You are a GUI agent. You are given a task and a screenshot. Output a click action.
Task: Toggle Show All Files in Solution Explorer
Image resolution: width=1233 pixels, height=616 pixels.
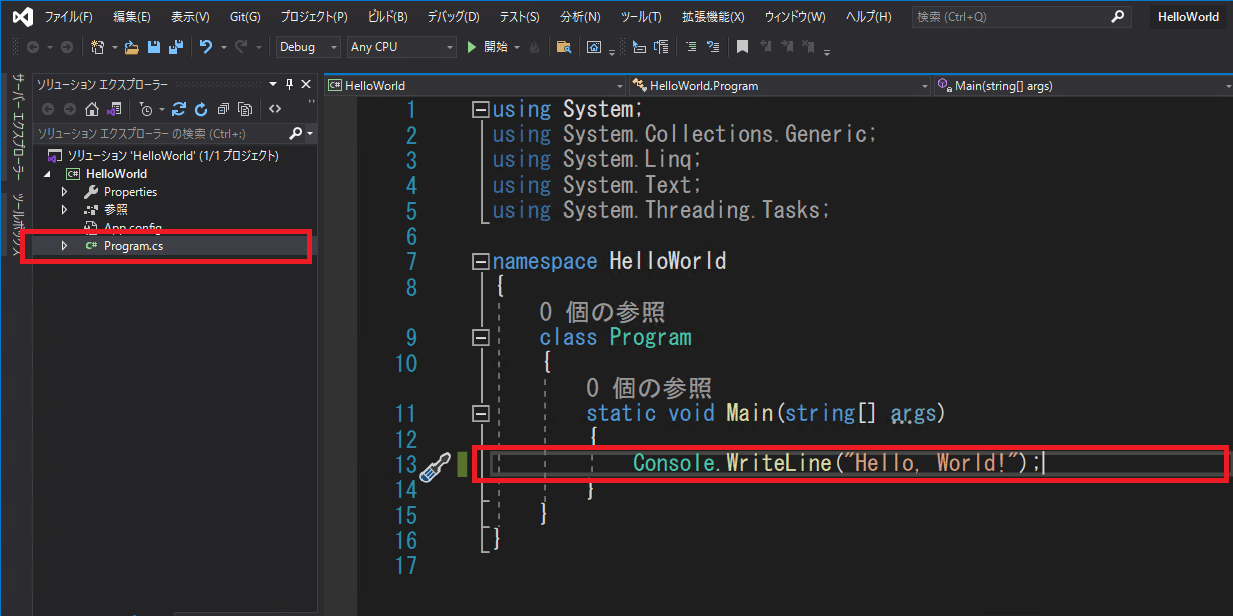[244, 109]
